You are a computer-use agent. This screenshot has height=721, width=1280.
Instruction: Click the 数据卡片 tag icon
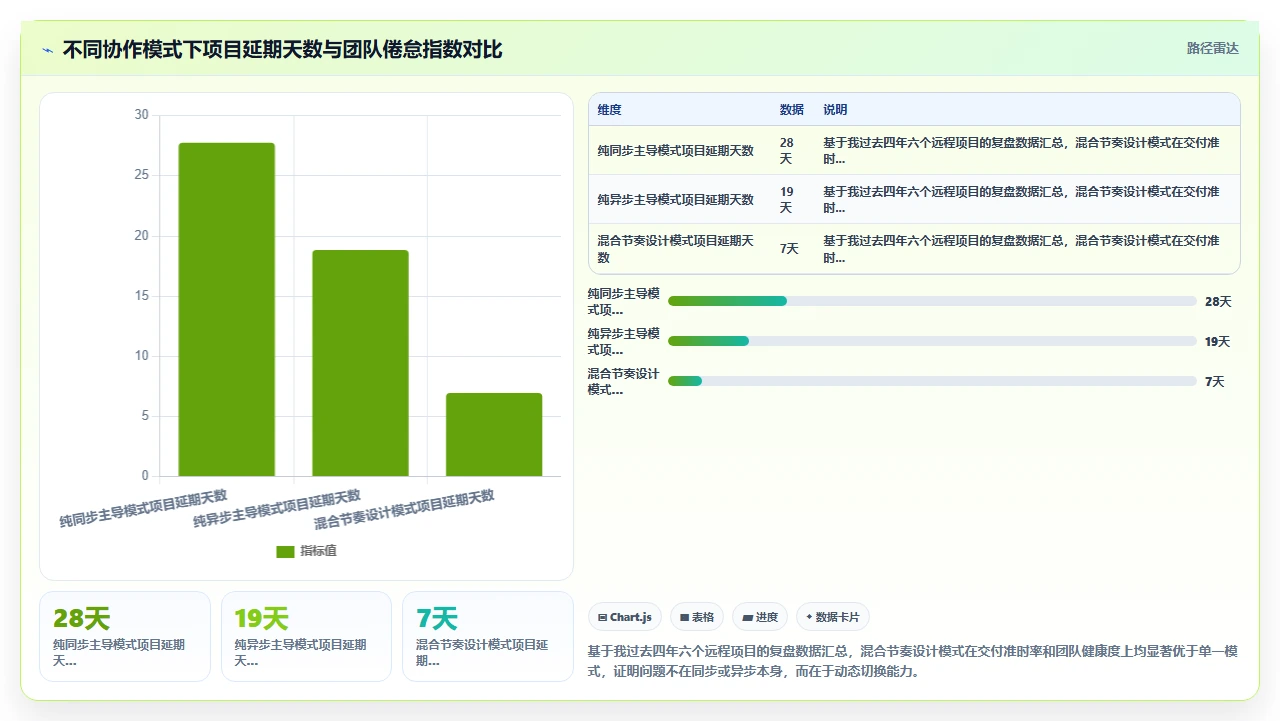point(809,617)
